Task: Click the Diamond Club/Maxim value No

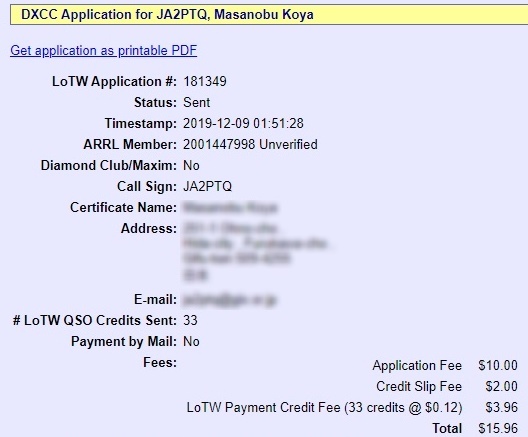Action: [x=191, y=165]
